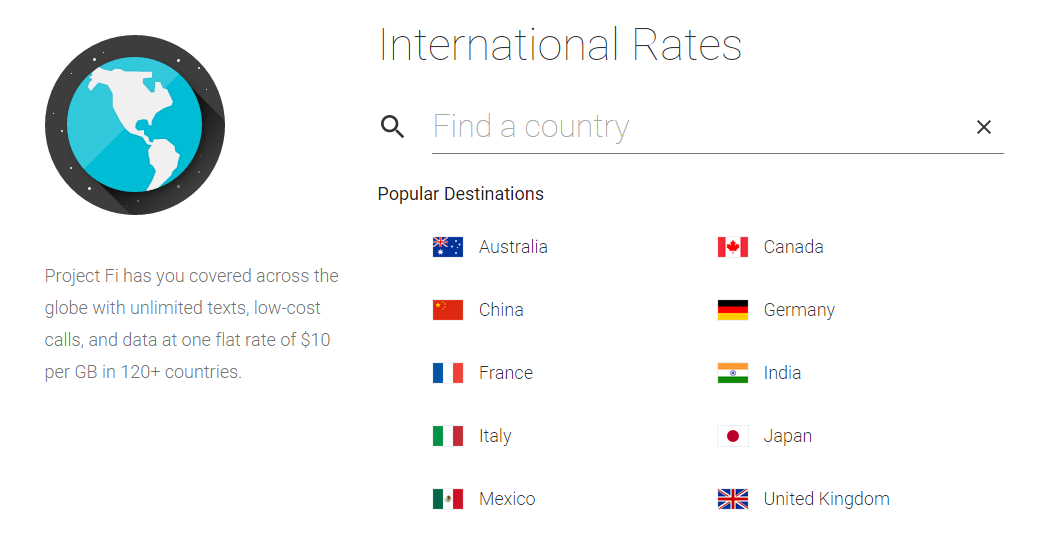Pick United Kingdom country name

tap(826, 499)
